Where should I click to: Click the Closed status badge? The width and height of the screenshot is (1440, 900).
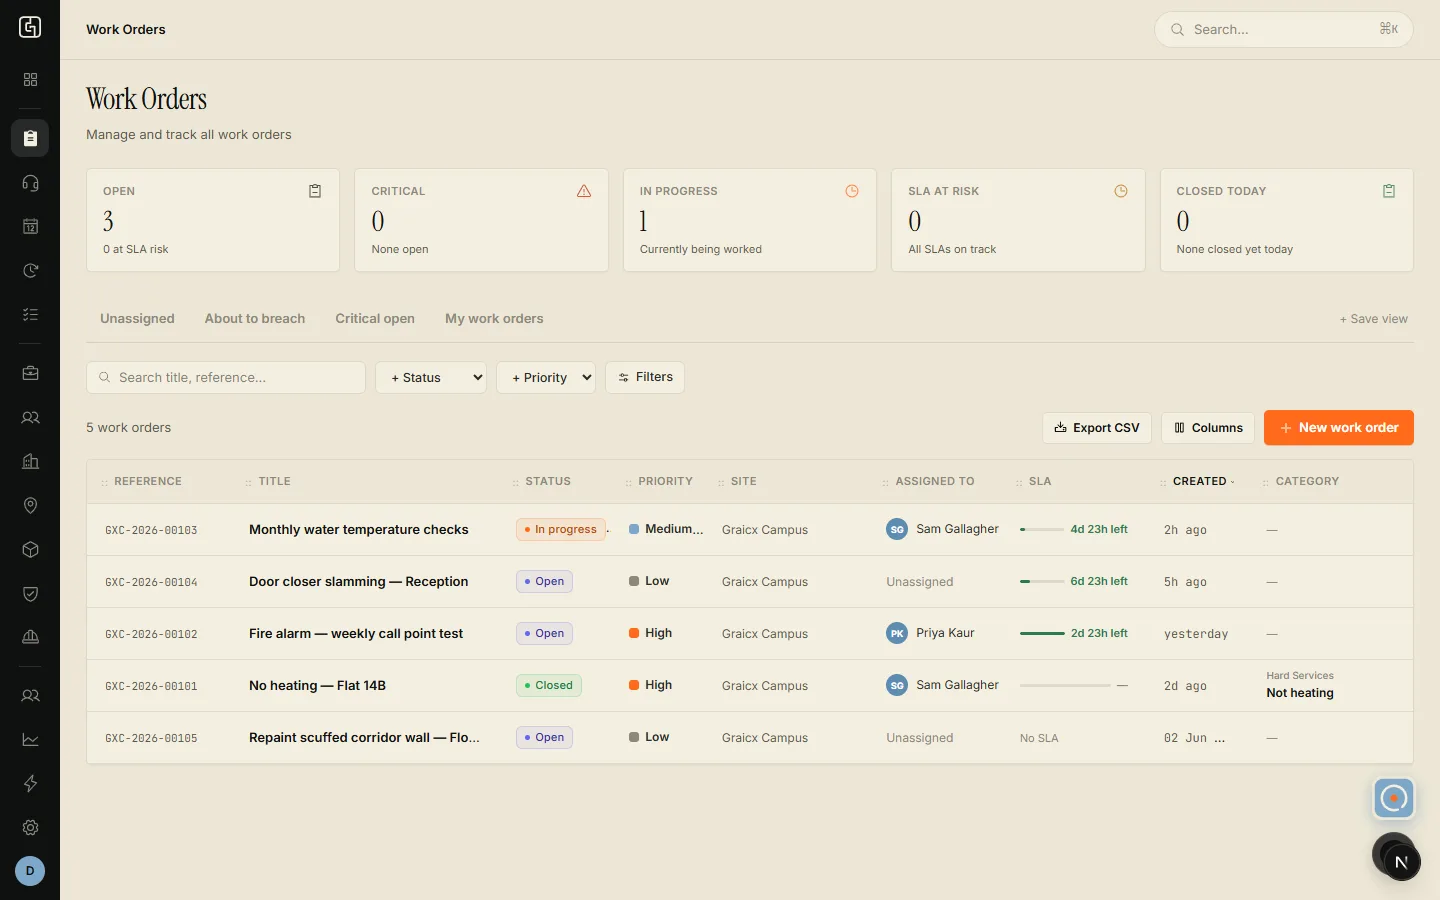tap(549, 685)
